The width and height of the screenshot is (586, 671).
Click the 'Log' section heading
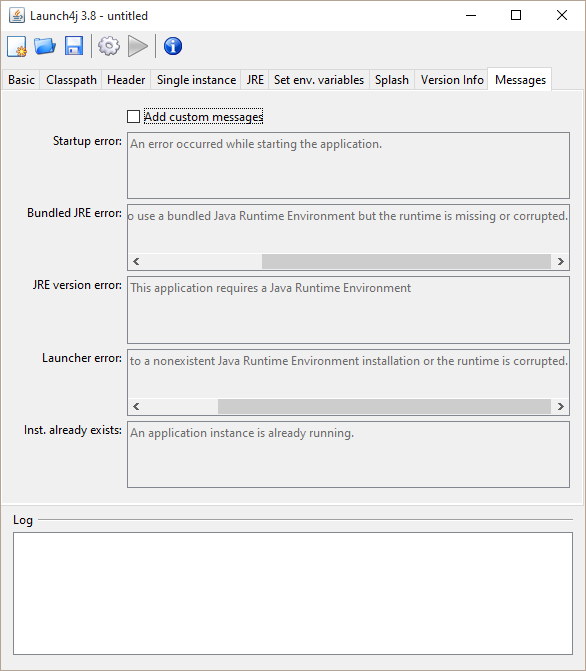click(x=23, y=520)
